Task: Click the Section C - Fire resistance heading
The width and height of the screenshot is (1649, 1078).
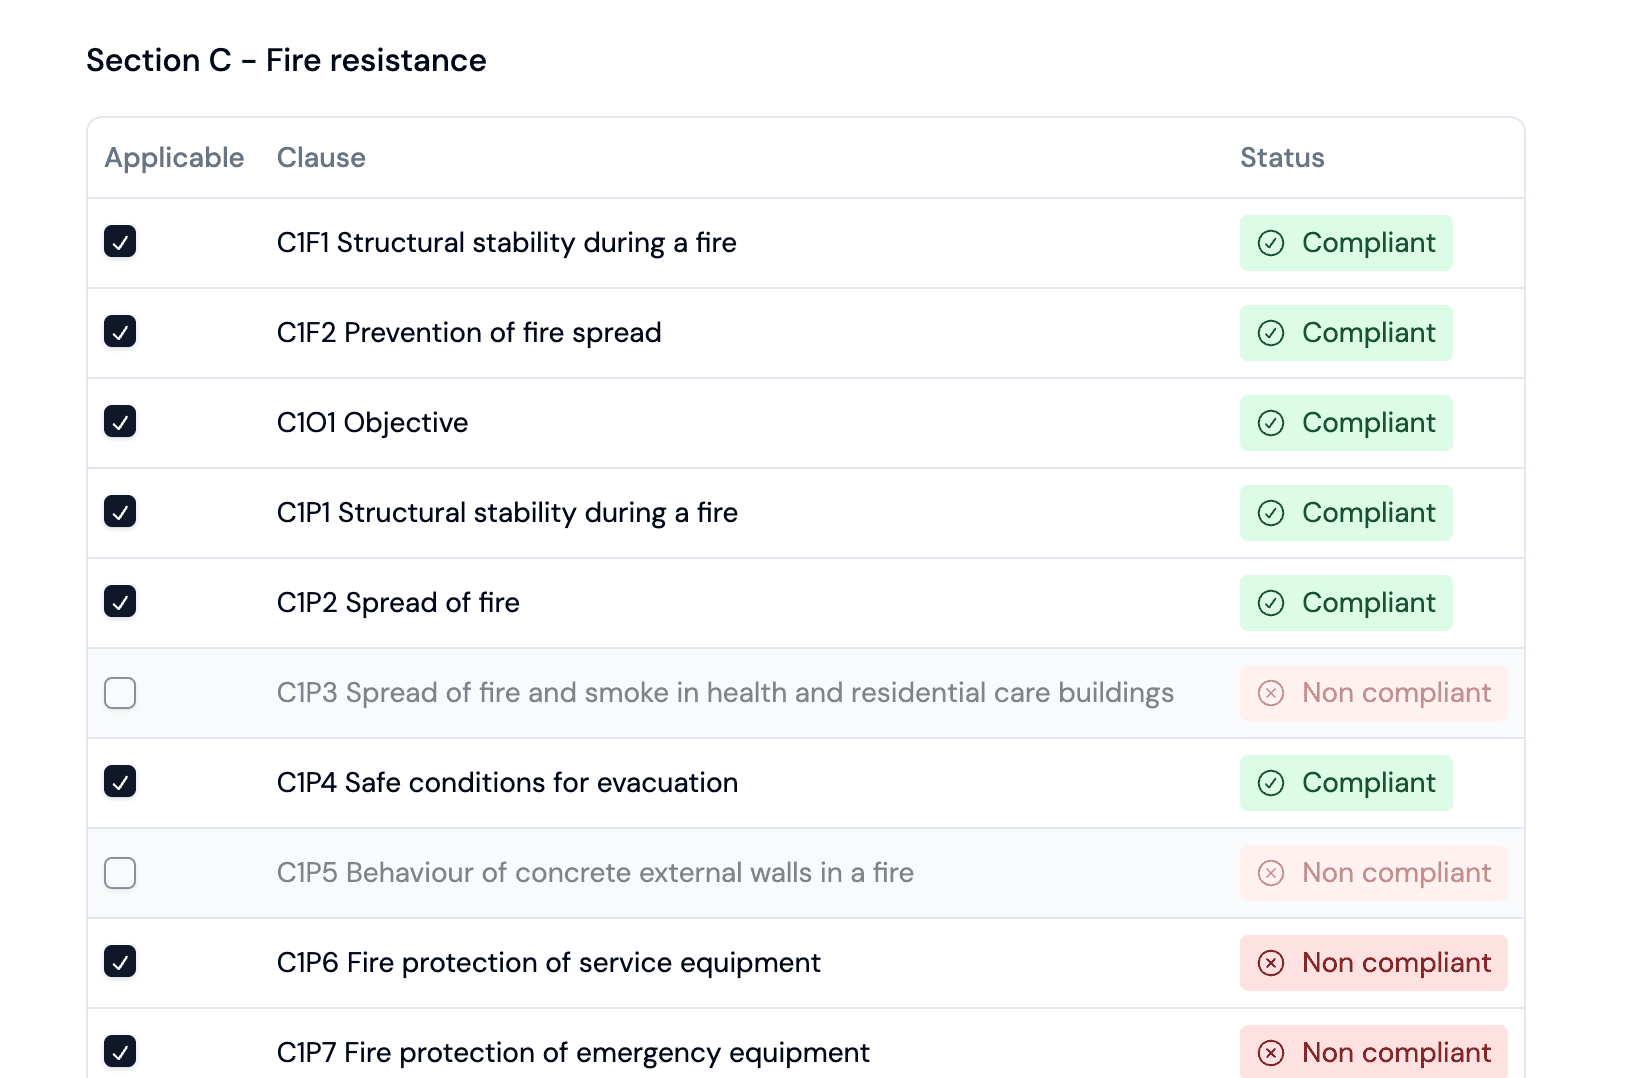Action: coord(286,60)
